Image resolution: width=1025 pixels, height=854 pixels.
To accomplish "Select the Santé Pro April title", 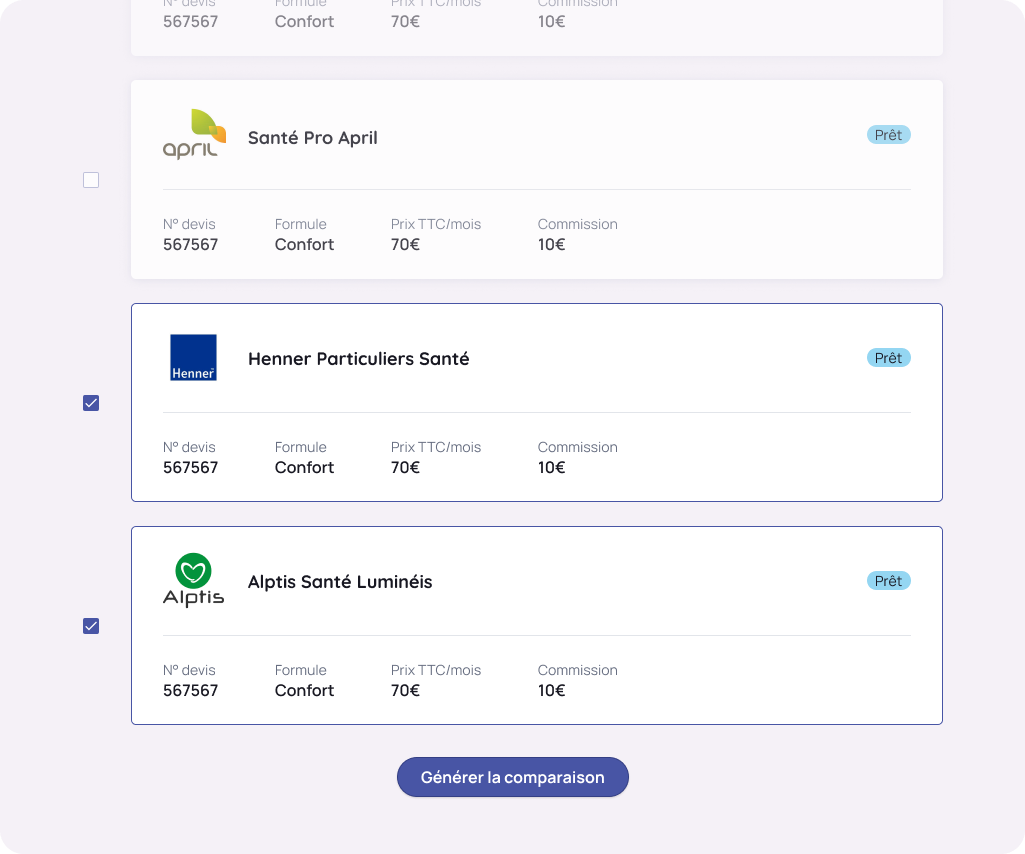I will coord(312,138).
